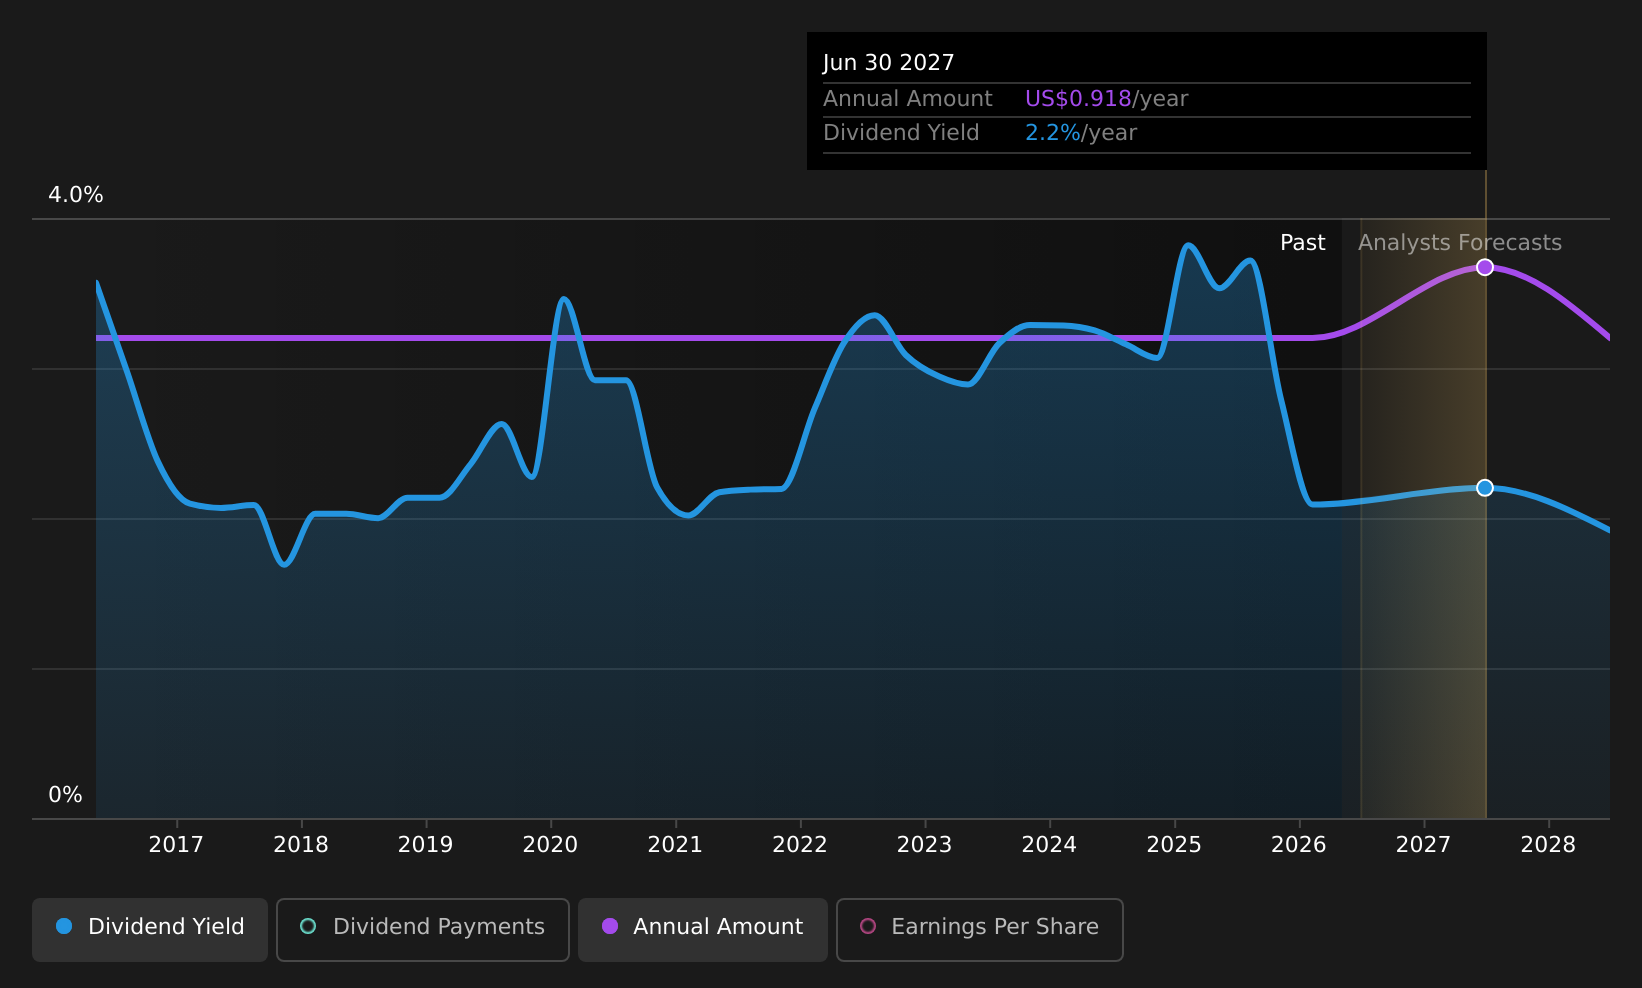Screen dimensions: 1642x988
Task: Click the 2.2%/year tooltip value
Action: [x=1081, y=133]
